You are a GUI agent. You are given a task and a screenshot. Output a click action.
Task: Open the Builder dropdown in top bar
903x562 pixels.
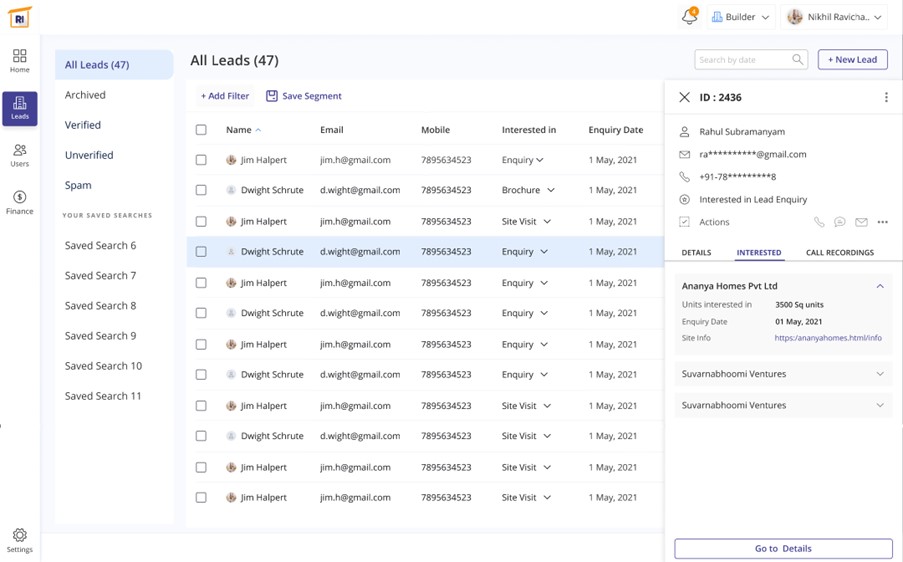click(740, 17)
